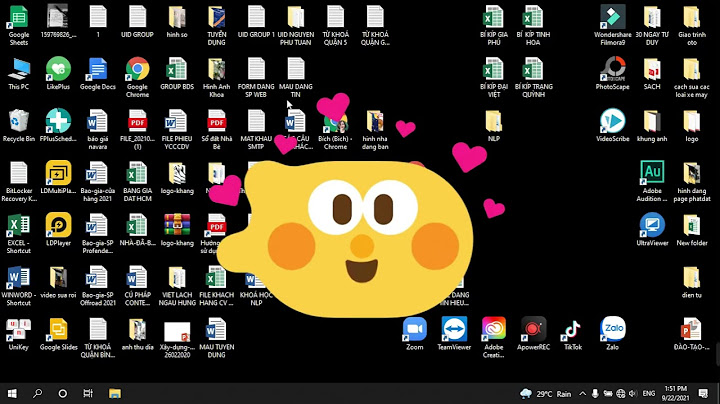Open taskbar Search
This screenshot has height=404, width=720.
(38, 393)
